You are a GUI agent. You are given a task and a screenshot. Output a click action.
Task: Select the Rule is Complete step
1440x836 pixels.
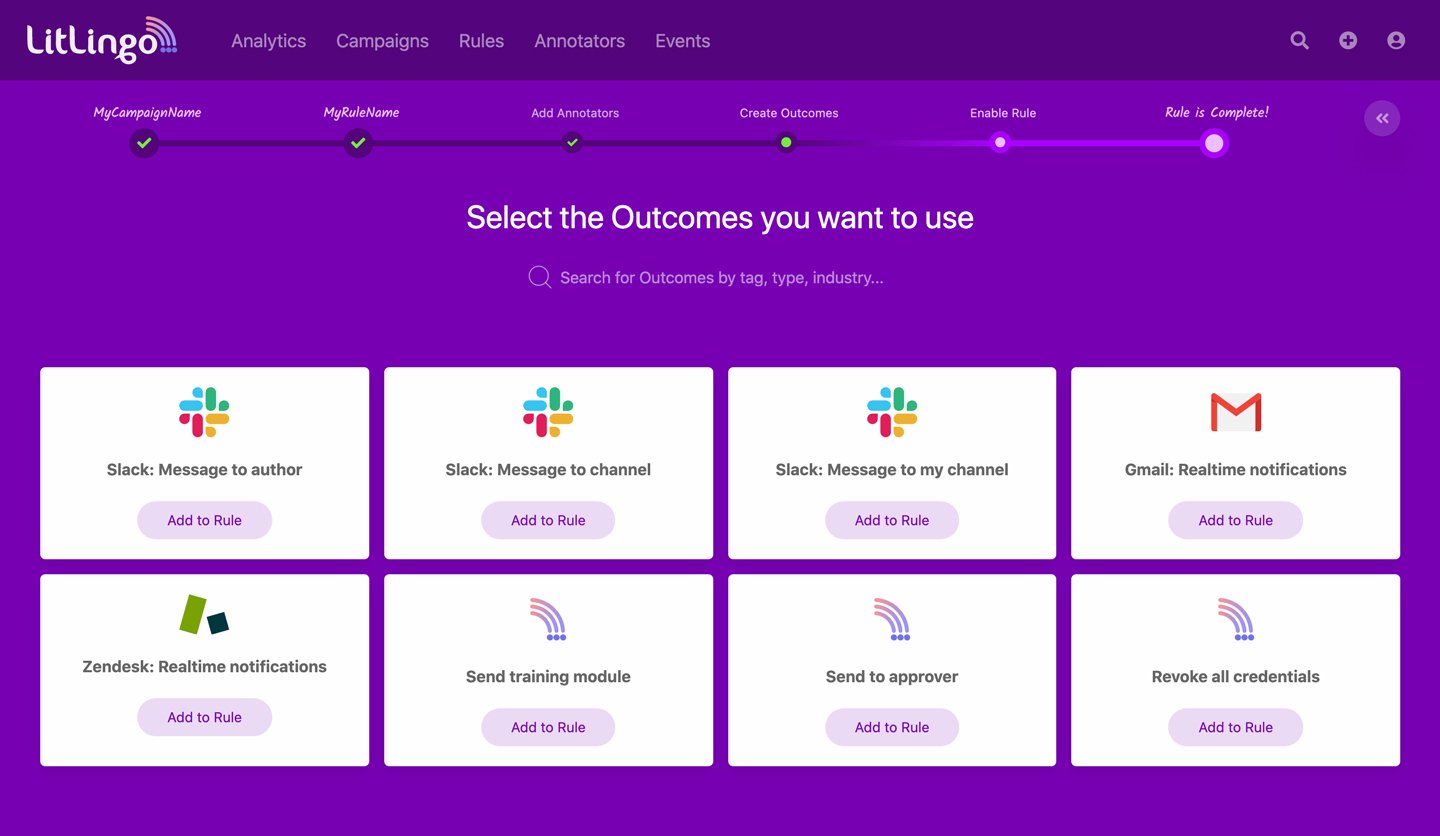[x=1214, y=143]
